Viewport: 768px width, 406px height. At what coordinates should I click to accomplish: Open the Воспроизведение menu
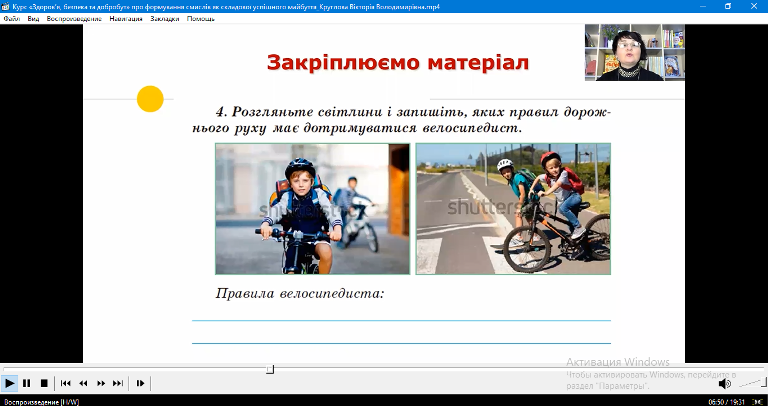[x=74, y=19]
